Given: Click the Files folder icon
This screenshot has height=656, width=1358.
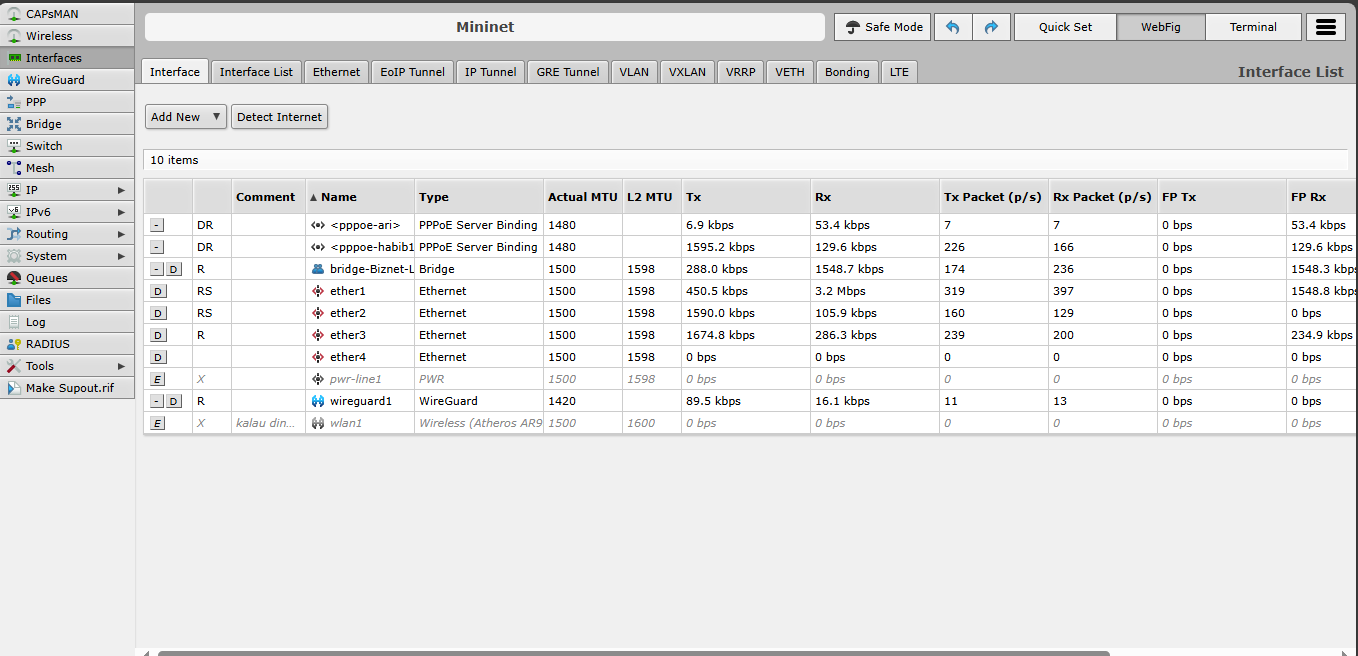Looking at the screenshot, I should pyautogui.click(x=14, y=300).
